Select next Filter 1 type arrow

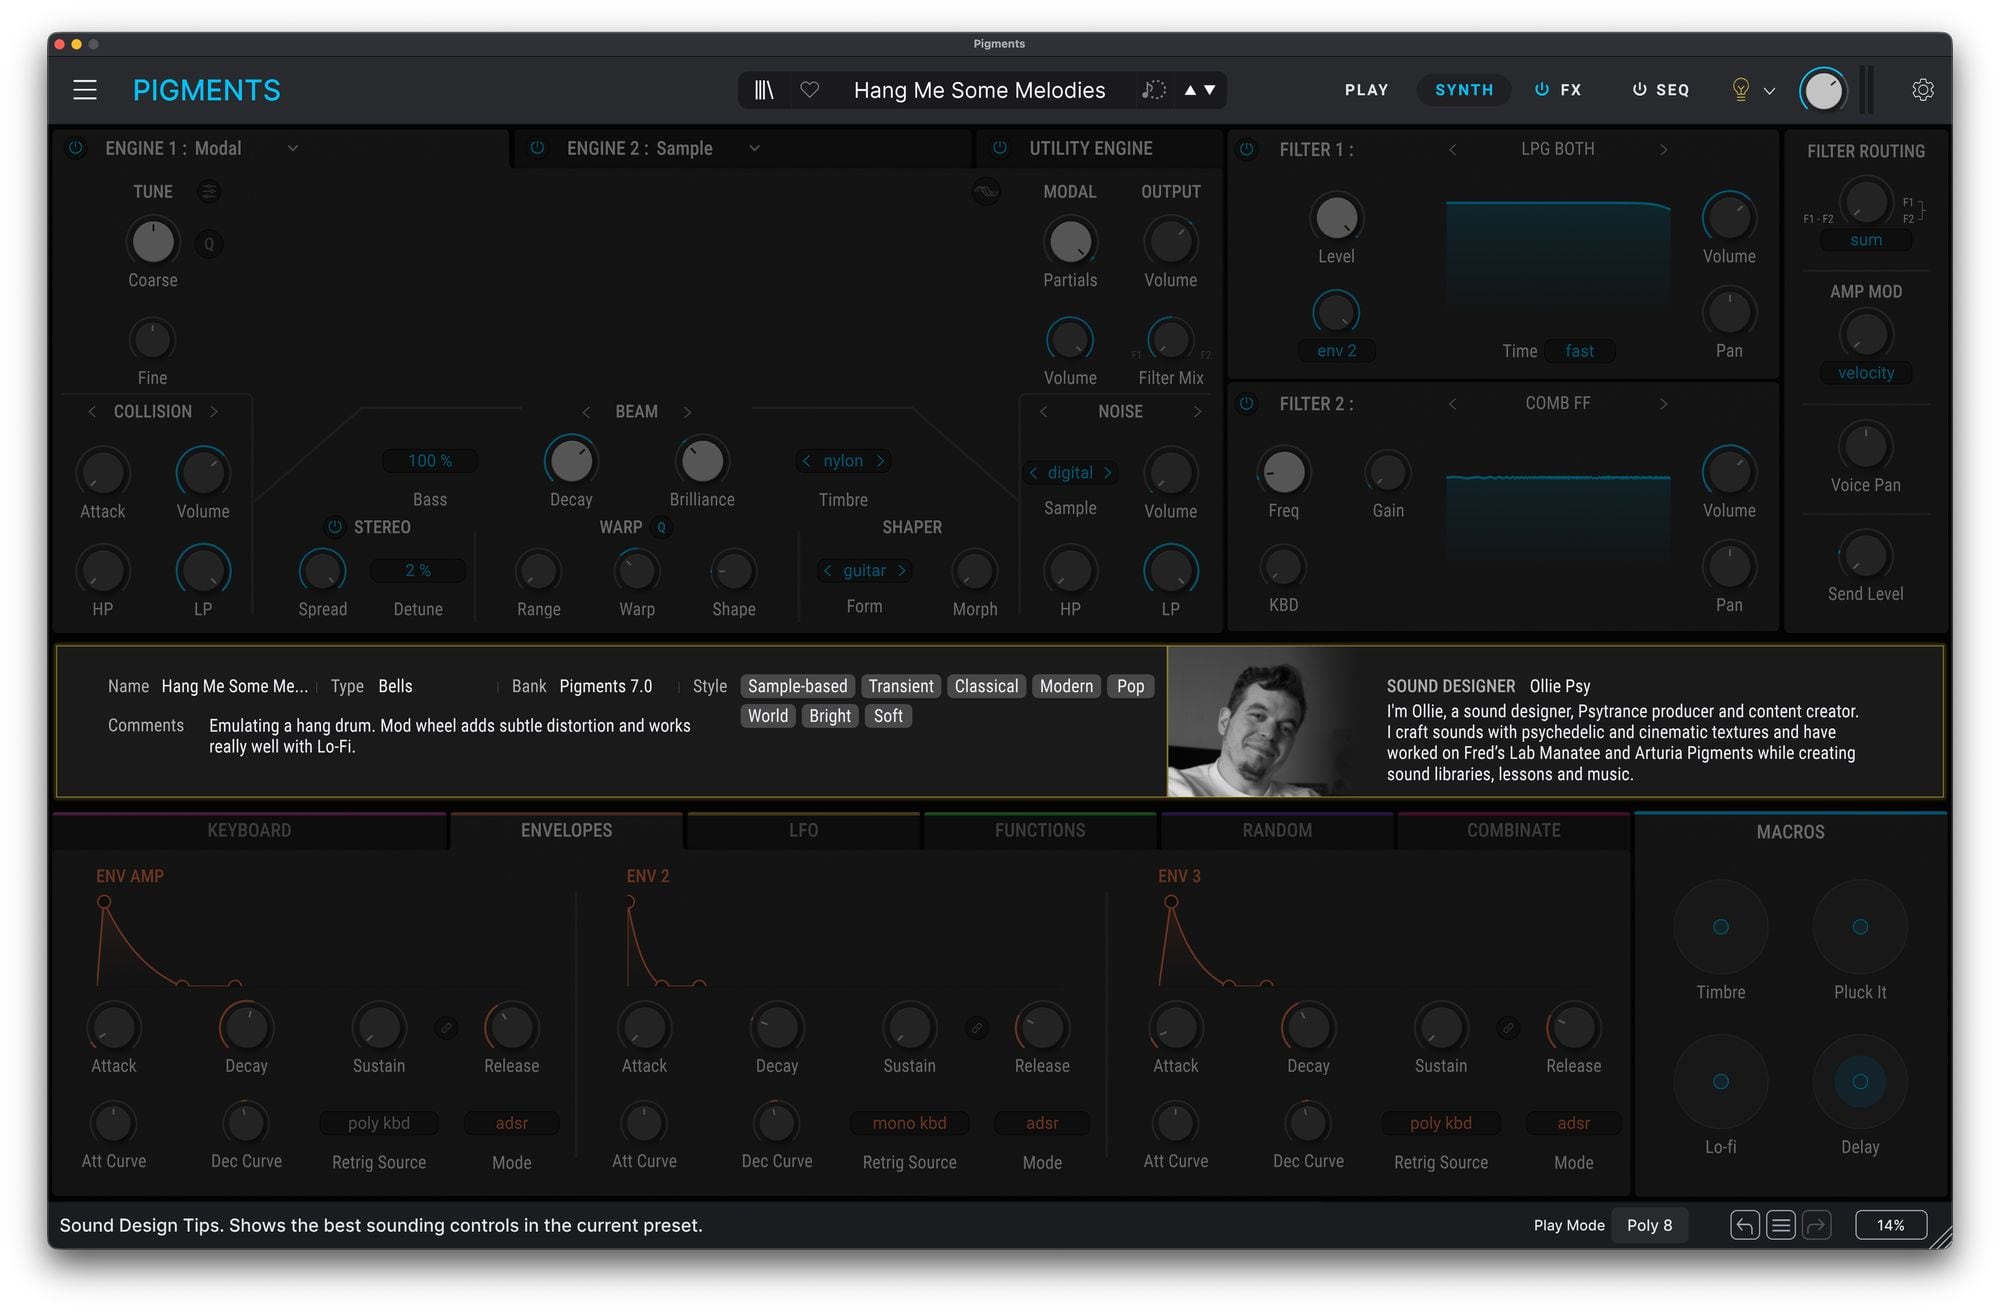tap(1663, 149)
